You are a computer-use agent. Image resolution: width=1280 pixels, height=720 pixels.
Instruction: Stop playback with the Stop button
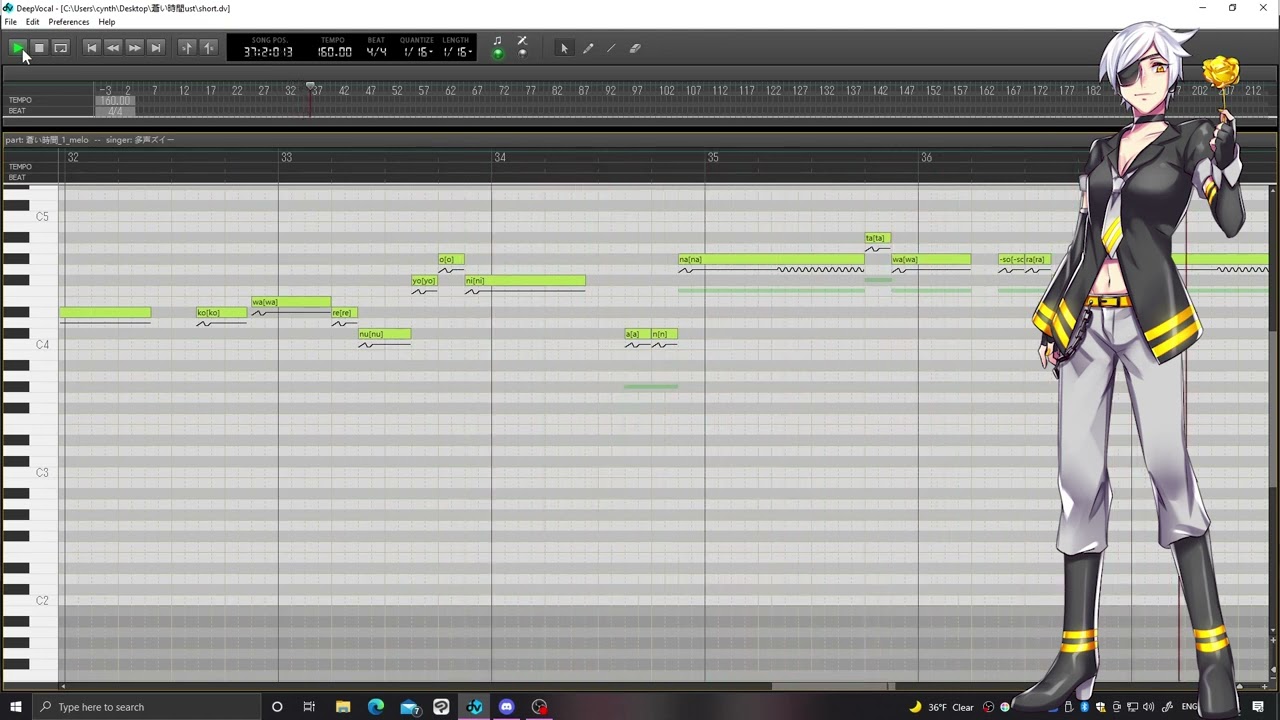click(x=39, y=47)
